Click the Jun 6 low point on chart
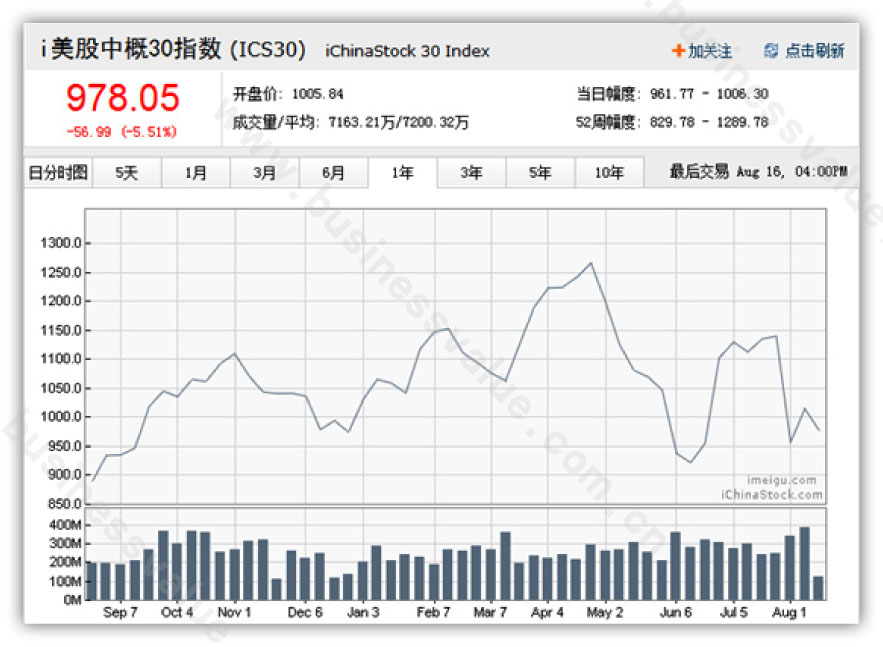The width and height of the screenshot is (883, 647). pyautogui.click(x=691, y=462)
